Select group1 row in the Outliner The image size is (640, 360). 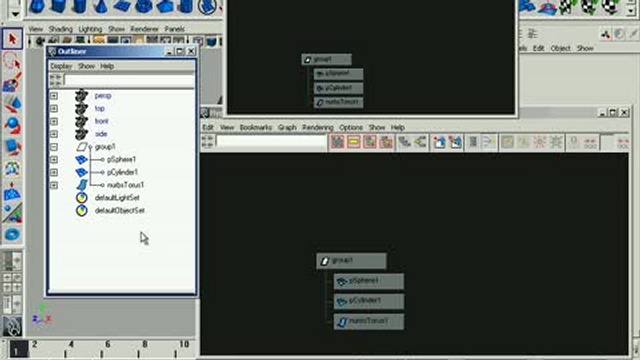coord(105,147)
